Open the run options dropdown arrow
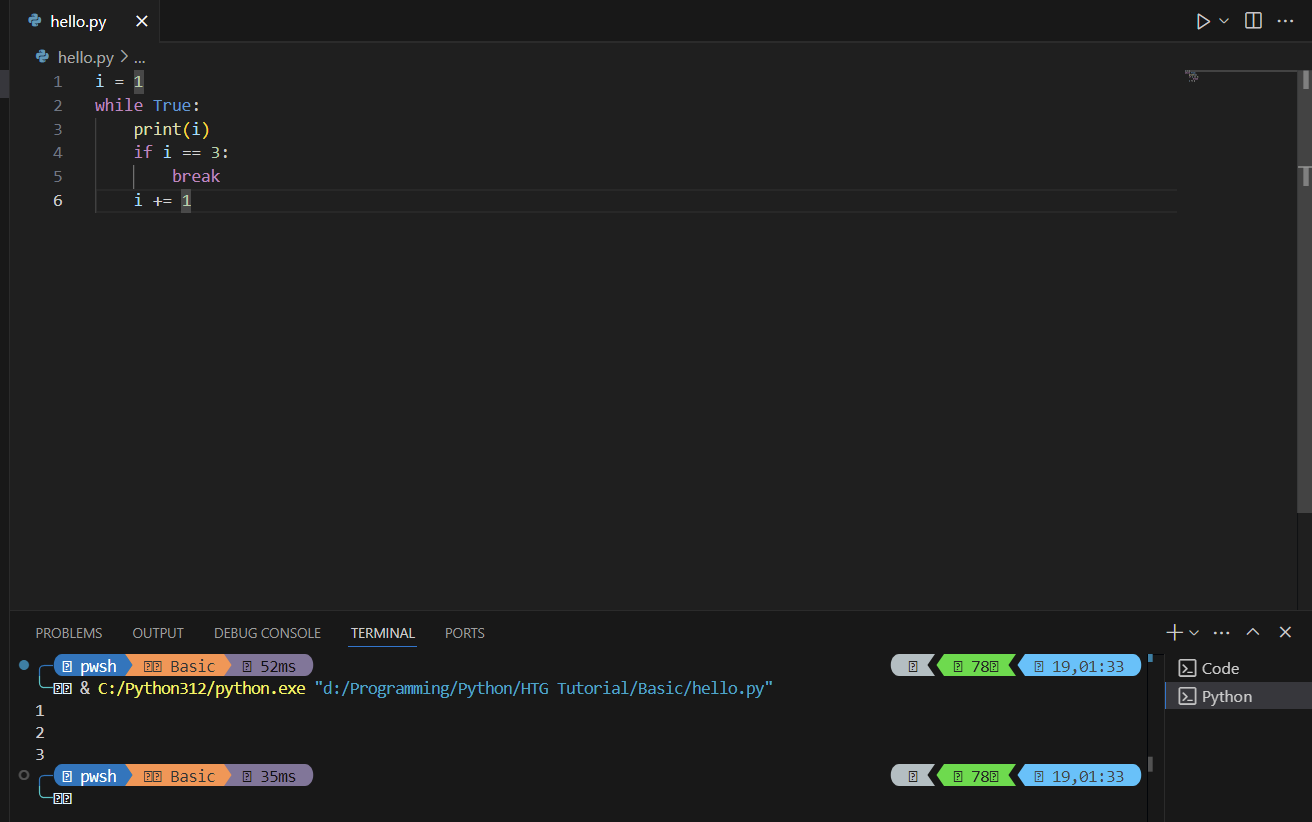Viewport: 1312px width, 822px height. click(1224, 21)
